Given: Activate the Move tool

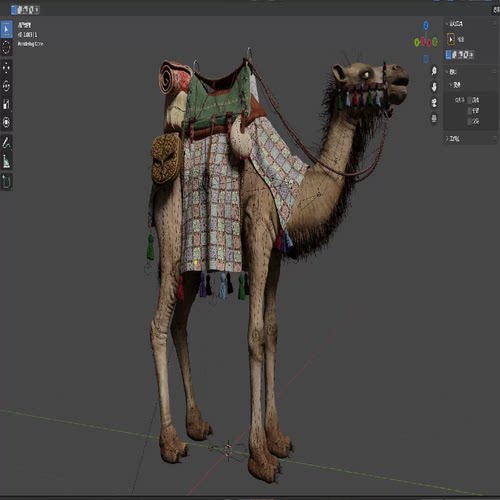Looking at the screenshot, I should click(6, 68).
